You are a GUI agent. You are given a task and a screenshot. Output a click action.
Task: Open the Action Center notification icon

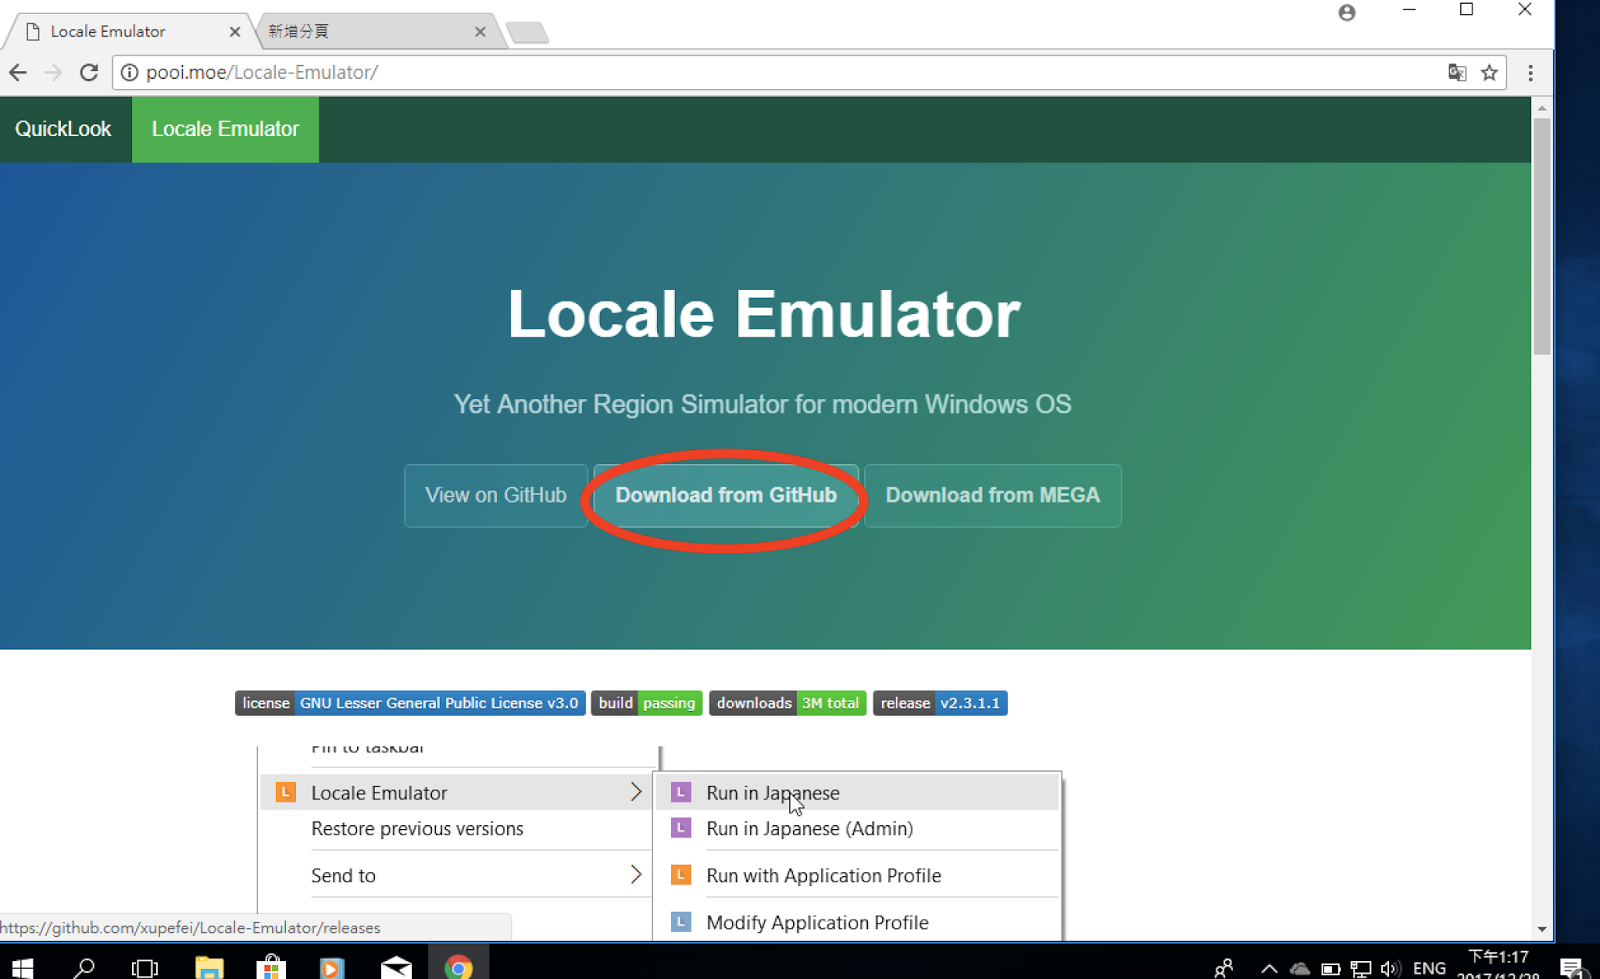[1573, 967]
